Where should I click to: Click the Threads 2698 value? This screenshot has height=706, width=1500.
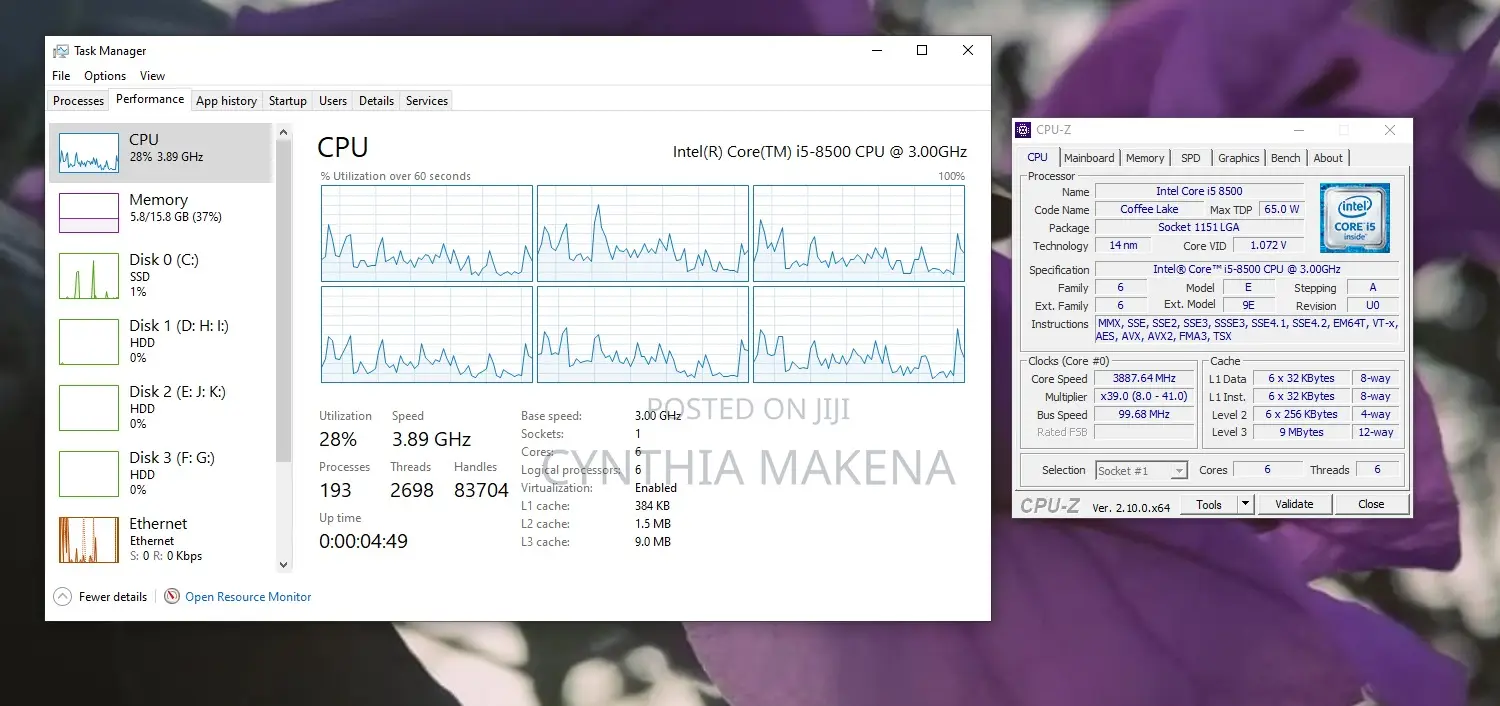point(412,490)
